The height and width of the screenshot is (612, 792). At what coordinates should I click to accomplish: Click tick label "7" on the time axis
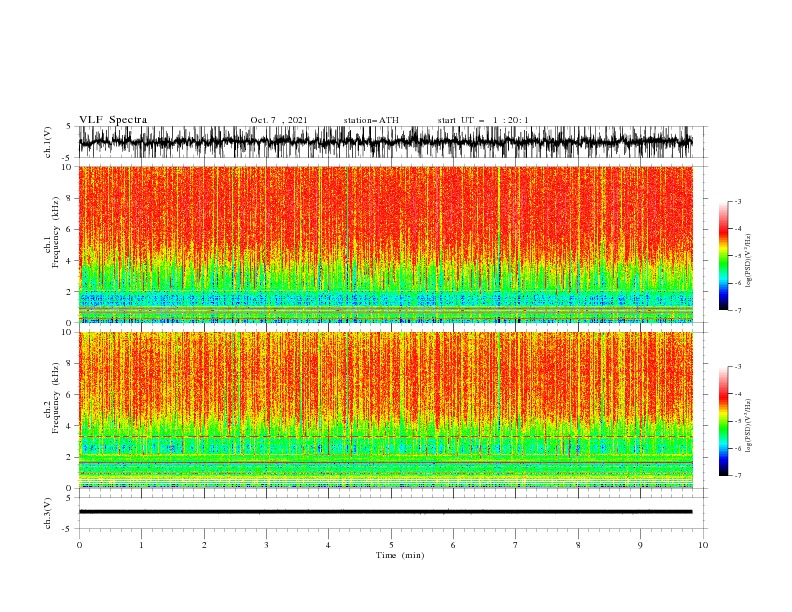point(516,545)
